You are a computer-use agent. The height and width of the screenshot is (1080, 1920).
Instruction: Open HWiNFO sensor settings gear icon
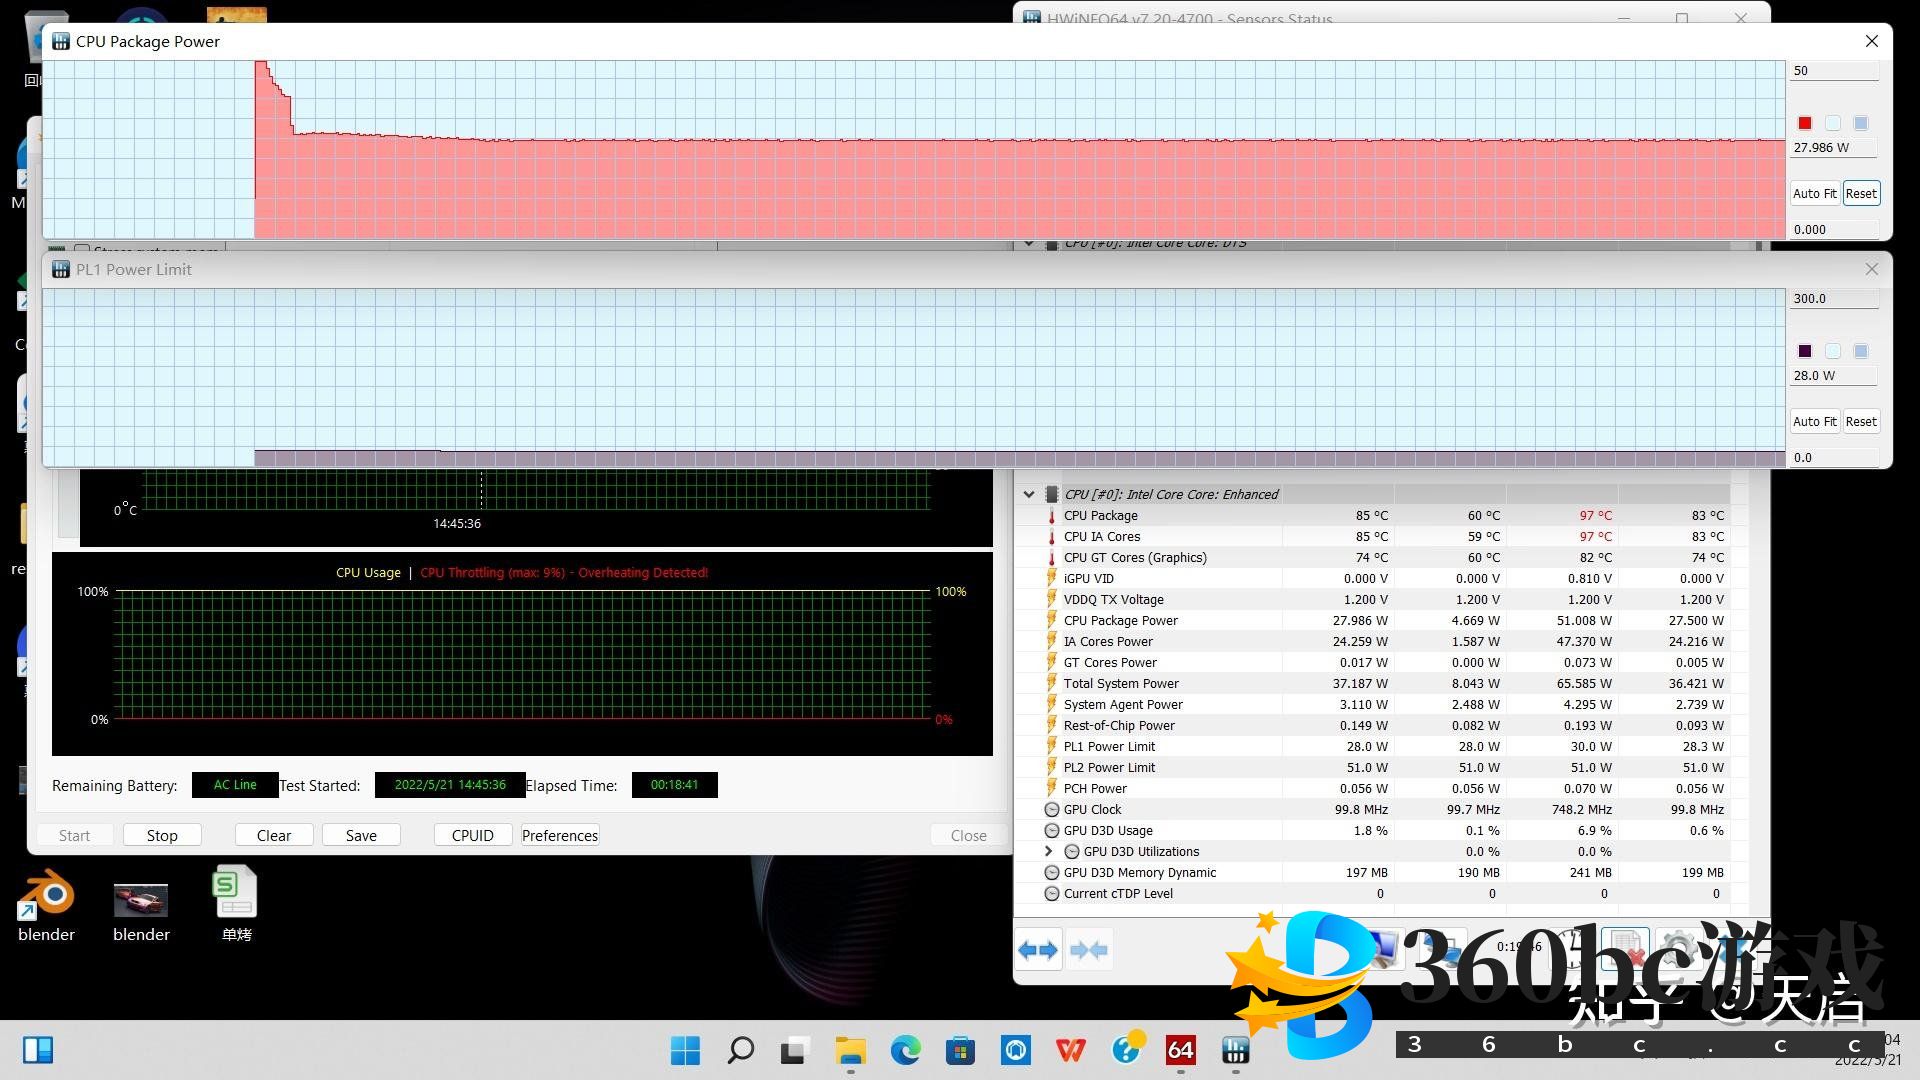point(1677,945)
